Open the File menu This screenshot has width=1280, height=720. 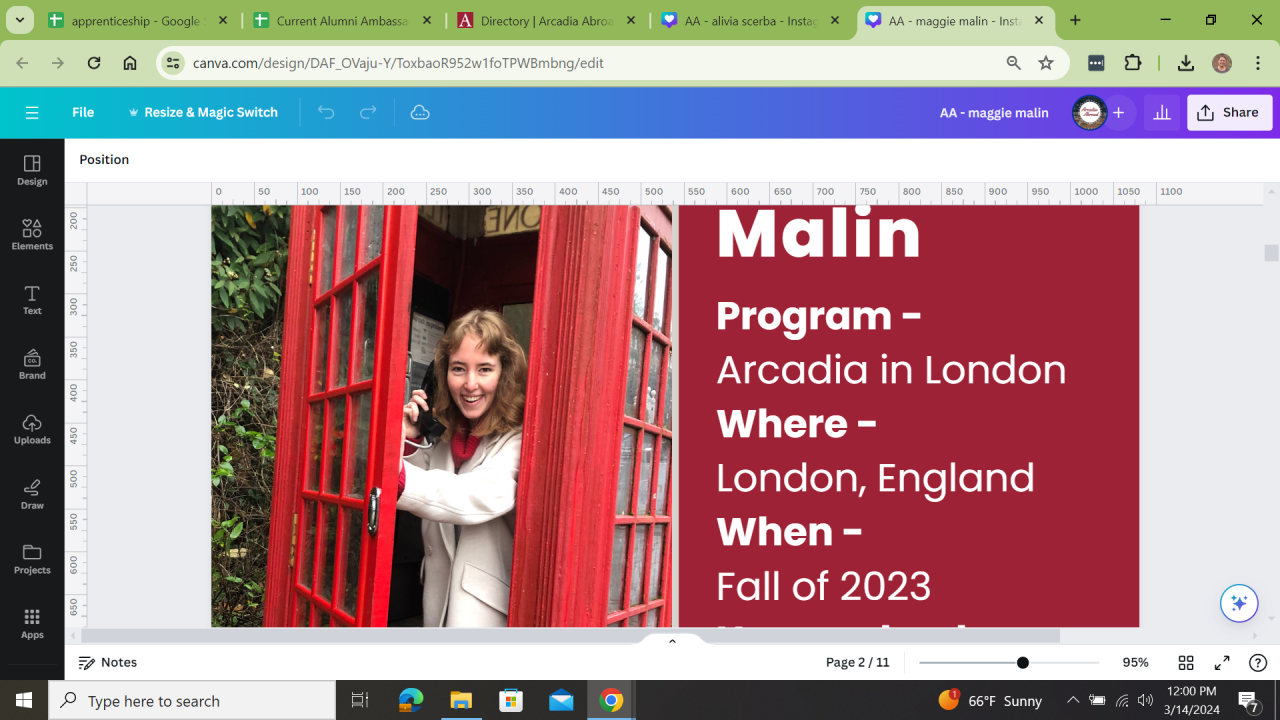tap(83, 113)
